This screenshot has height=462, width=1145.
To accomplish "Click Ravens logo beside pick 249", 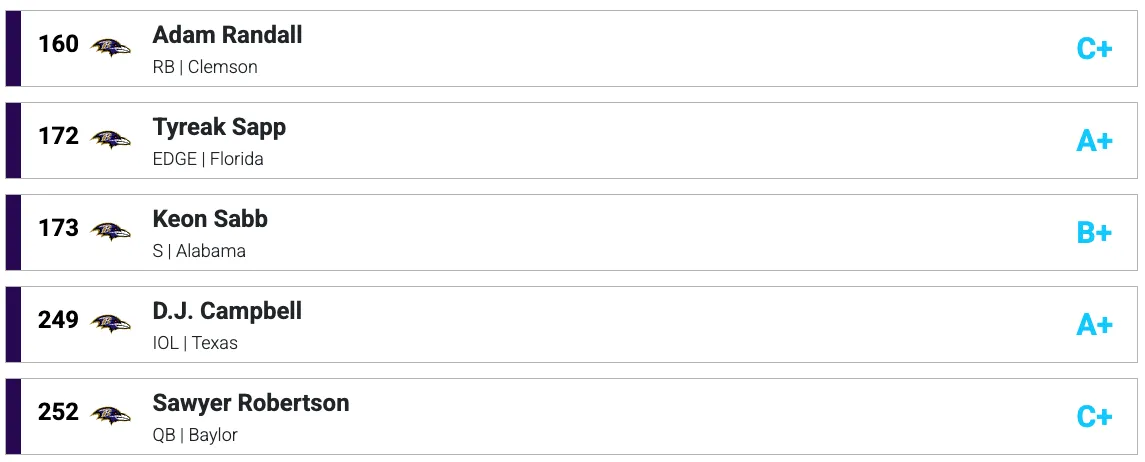I will point(110,323).
